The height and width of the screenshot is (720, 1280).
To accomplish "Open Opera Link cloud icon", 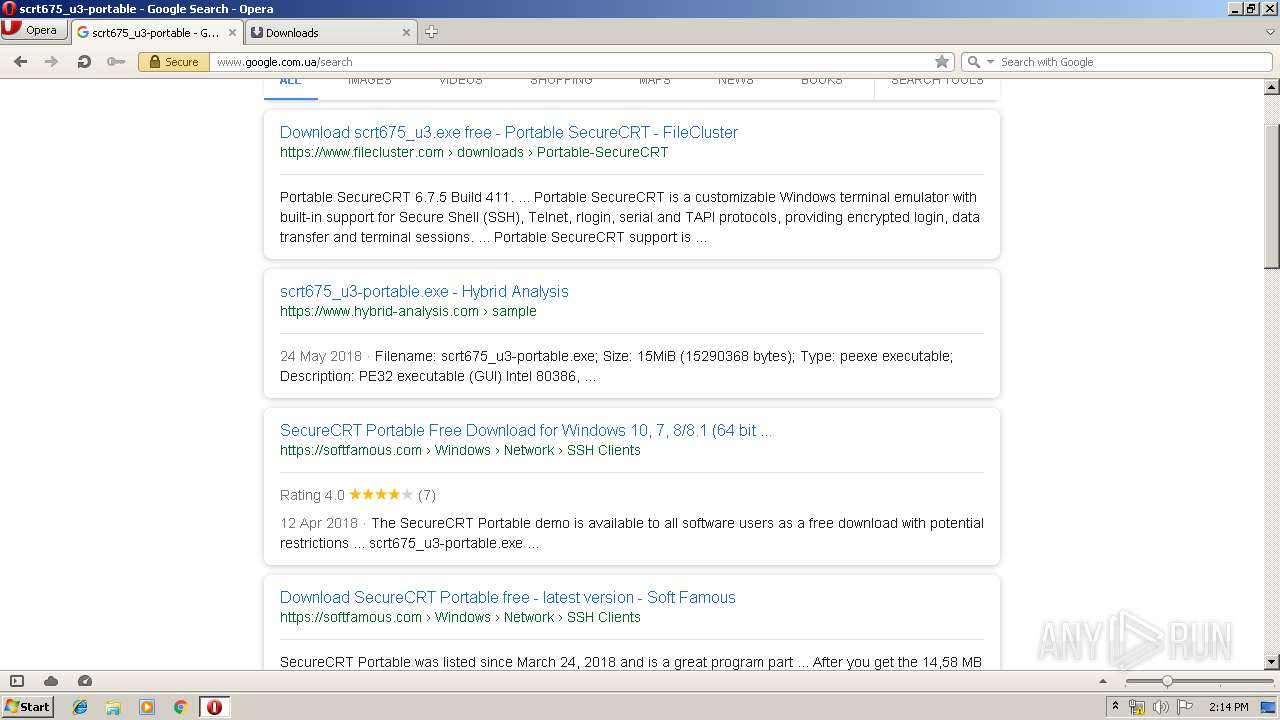I will click(x=51, y=681).
